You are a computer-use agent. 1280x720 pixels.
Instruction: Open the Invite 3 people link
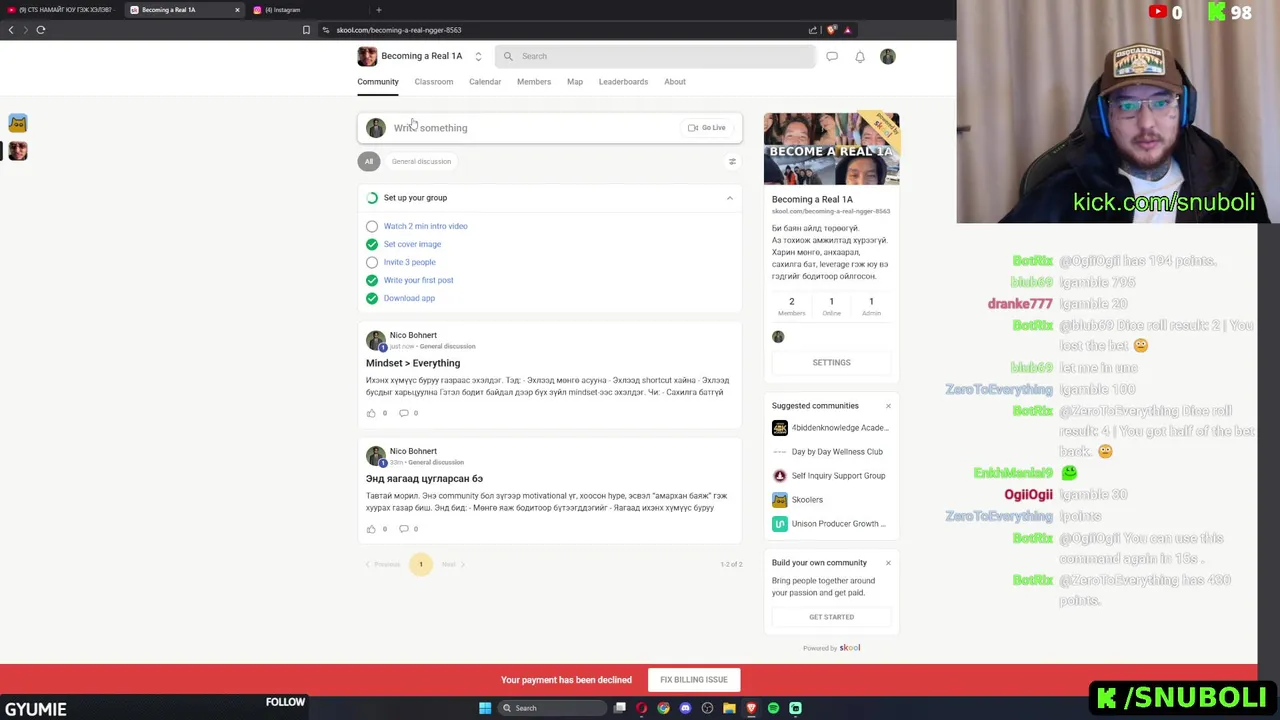(410, 262)
